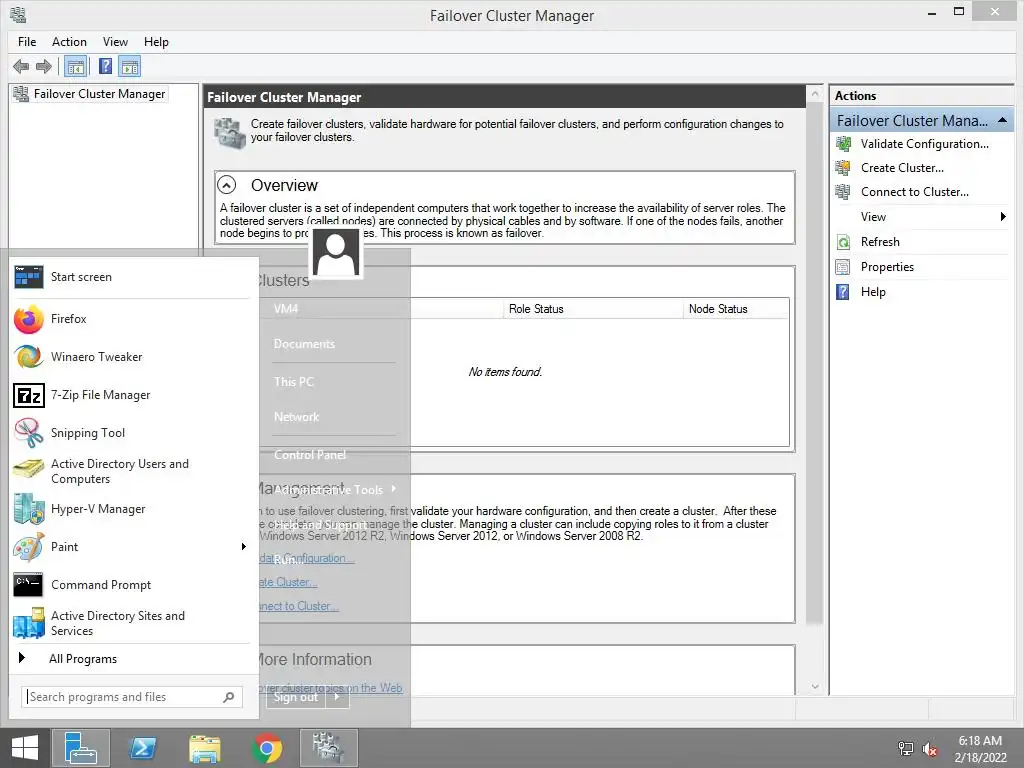Expand the View submenu in Actions pane
Image resolution: width=1024 pixels, height=768 pixels.
click(x=1003, y=217)
